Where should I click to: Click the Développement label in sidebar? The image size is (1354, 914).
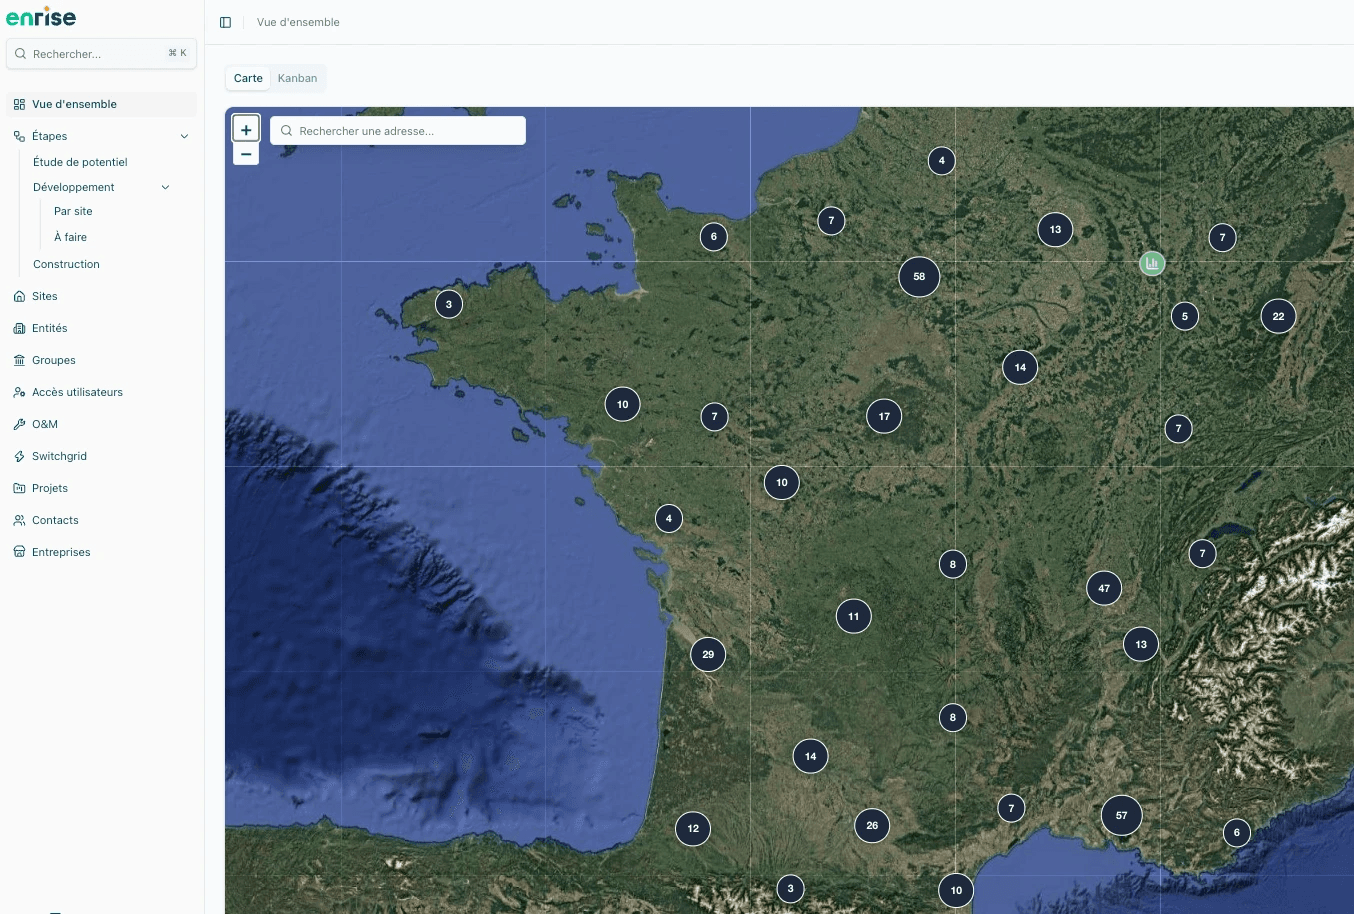tap(74, 187)
